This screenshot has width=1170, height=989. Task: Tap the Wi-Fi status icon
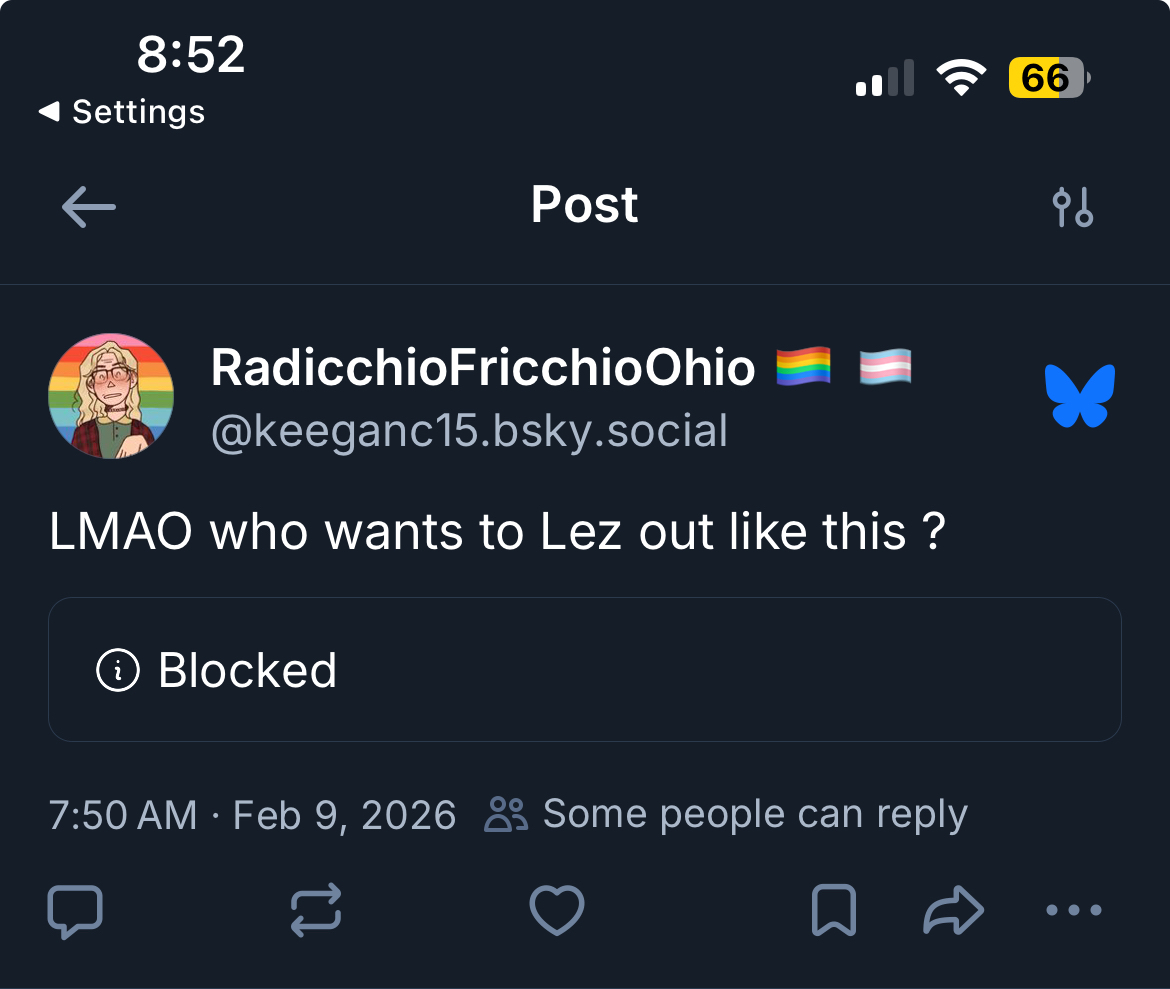[x=961, y=78]
